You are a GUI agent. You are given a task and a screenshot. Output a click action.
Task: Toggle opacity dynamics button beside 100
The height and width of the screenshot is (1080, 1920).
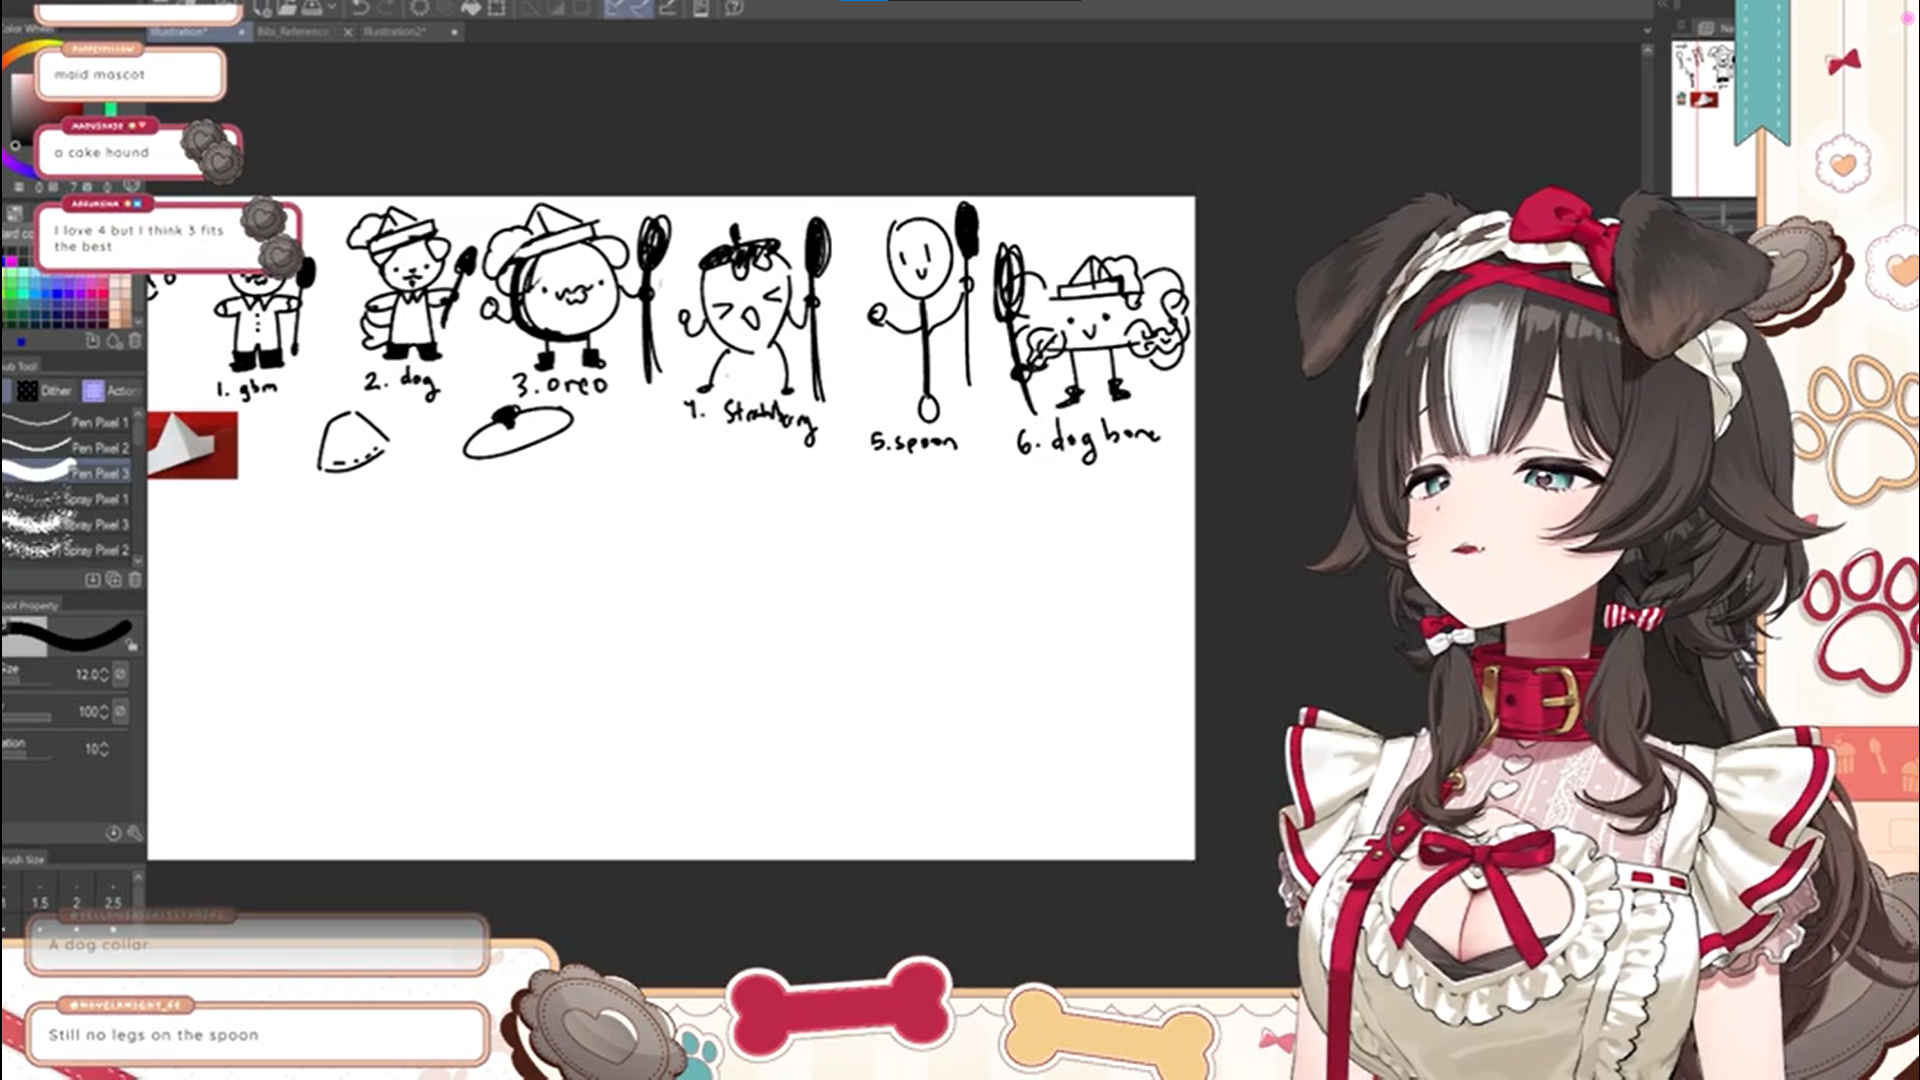point(120,711)
